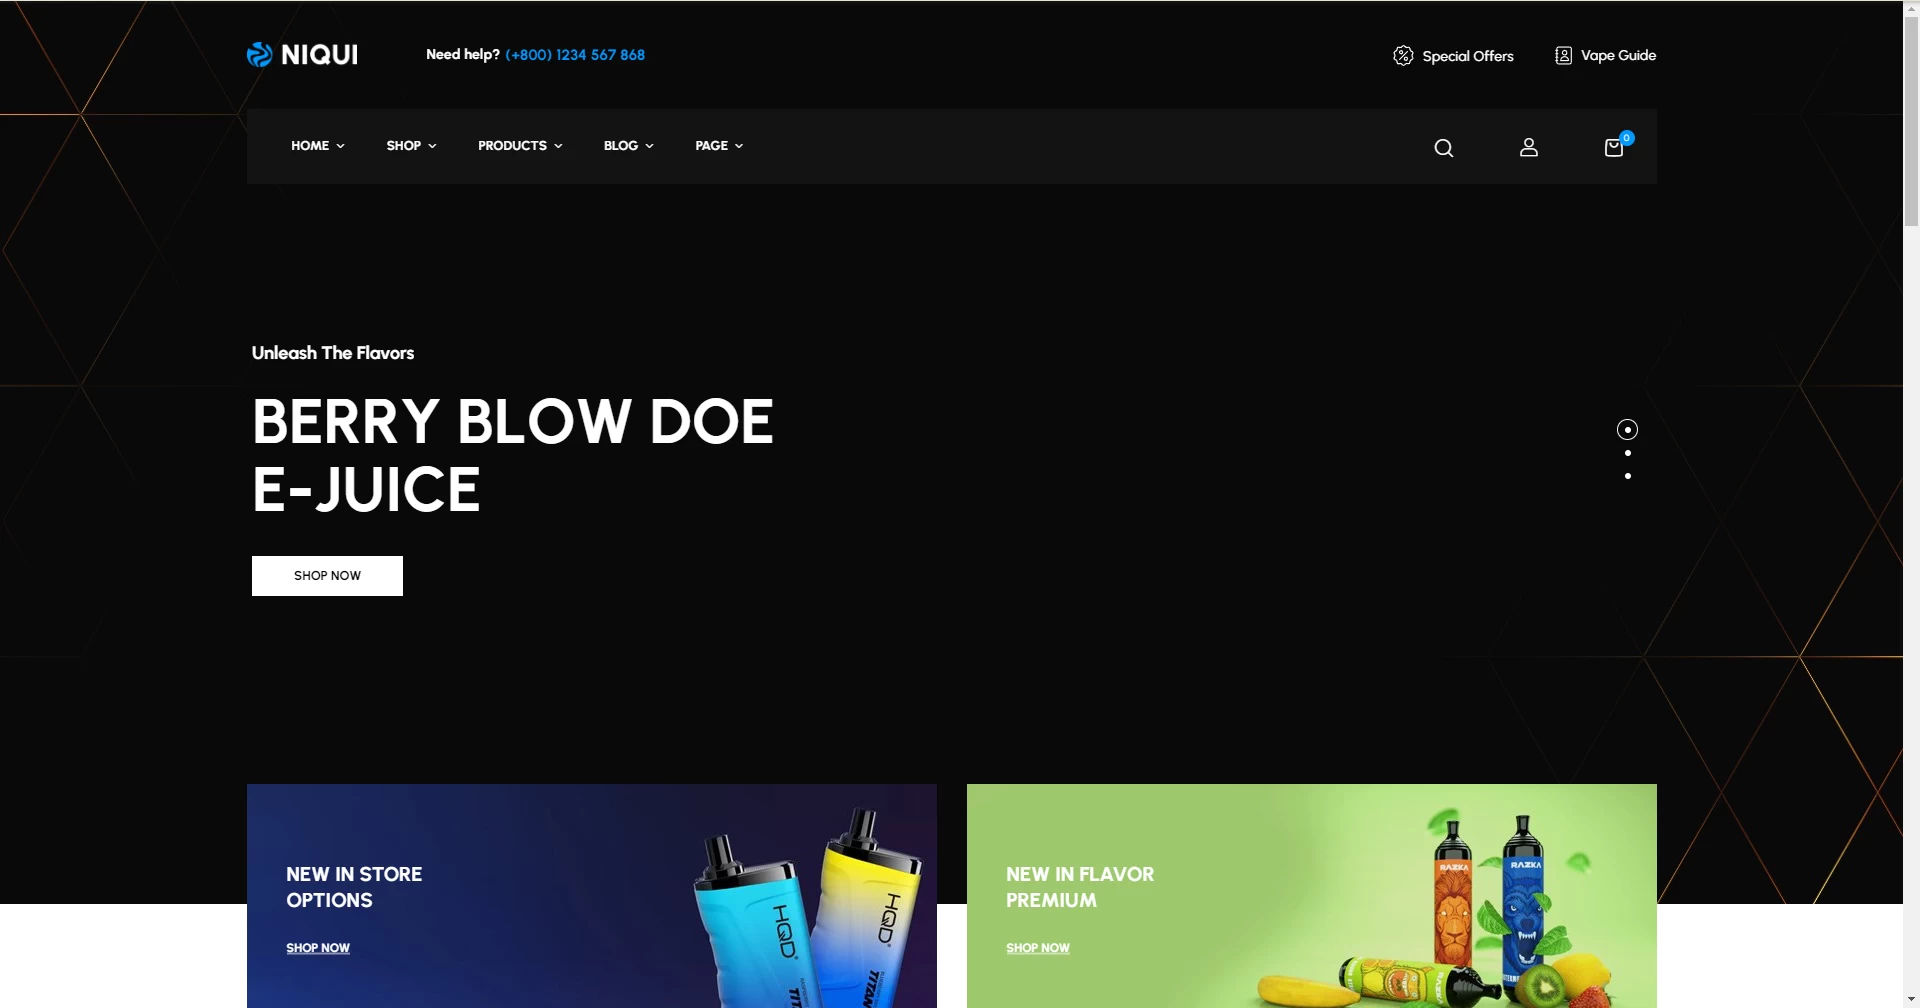Click the NIQUI logo icon
Screen dimensions: 1920x1008
point(259,55)
